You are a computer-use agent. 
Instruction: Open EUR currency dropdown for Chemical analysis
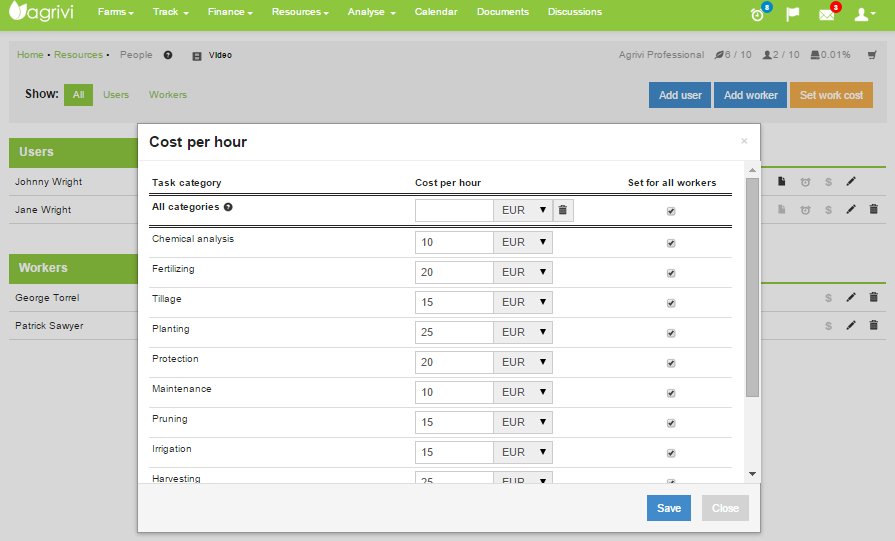tap(523, 242)
